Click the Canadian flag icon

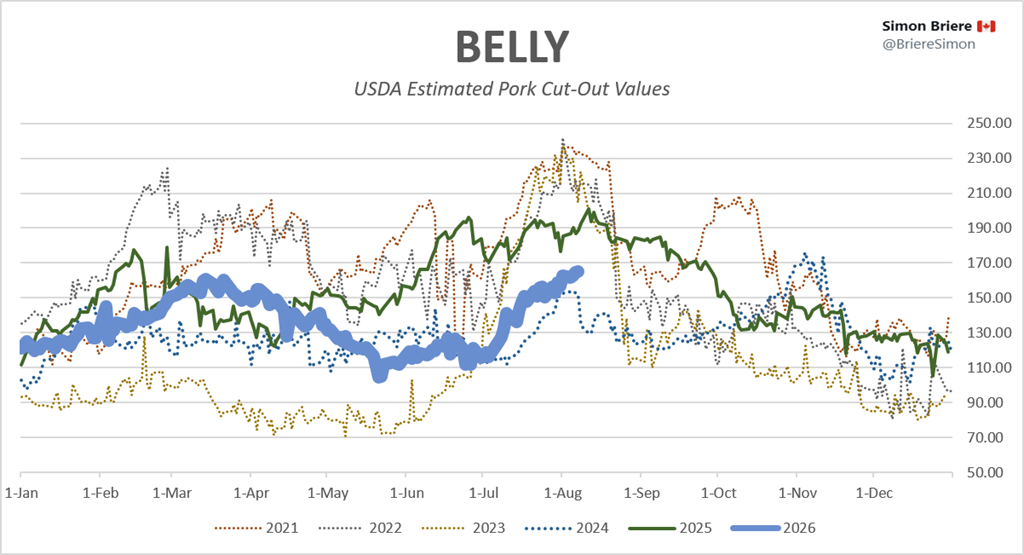click(986, 26)
